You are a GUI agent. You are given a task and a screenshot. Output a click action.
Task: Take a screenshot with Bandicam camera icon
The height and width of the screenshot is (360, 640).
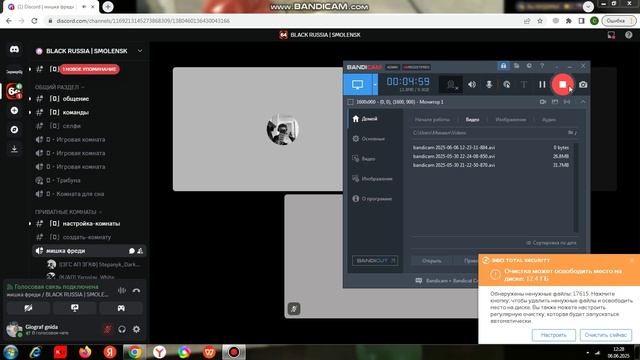pos(583,84)
